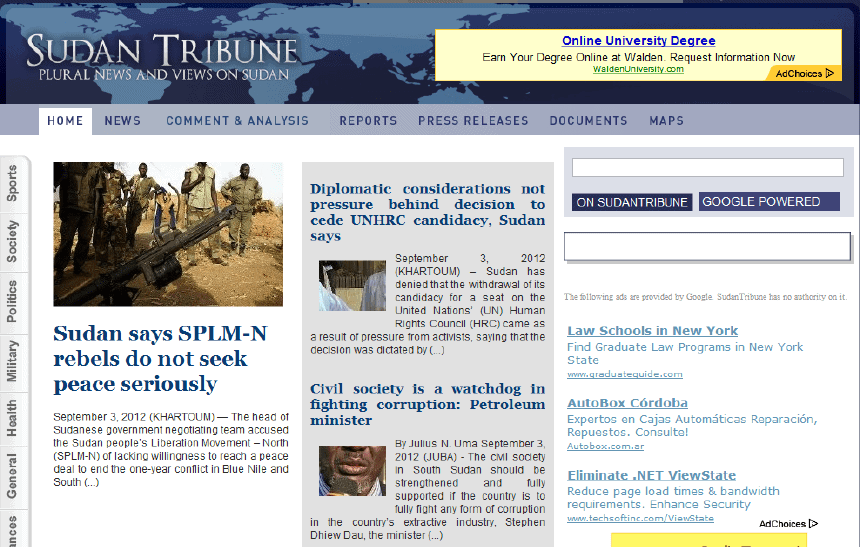Click (...) after SPLM-N article summary
This screenshot has width=860, height=547.
coord(91,482)
